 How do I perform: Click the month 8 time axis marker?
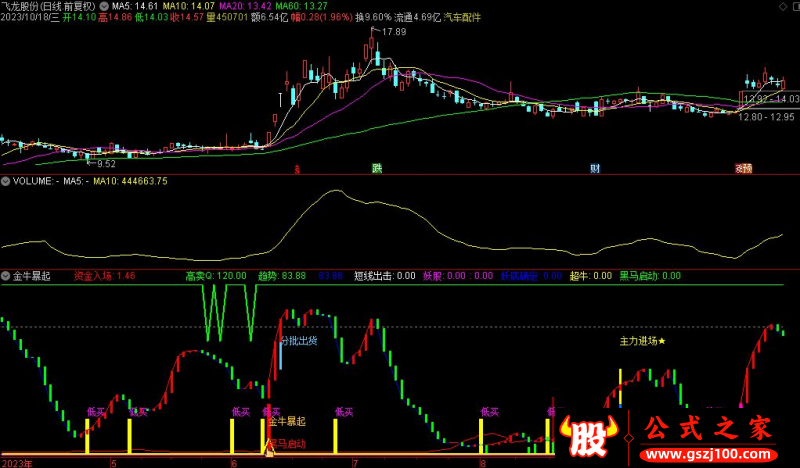click(483, 463)
